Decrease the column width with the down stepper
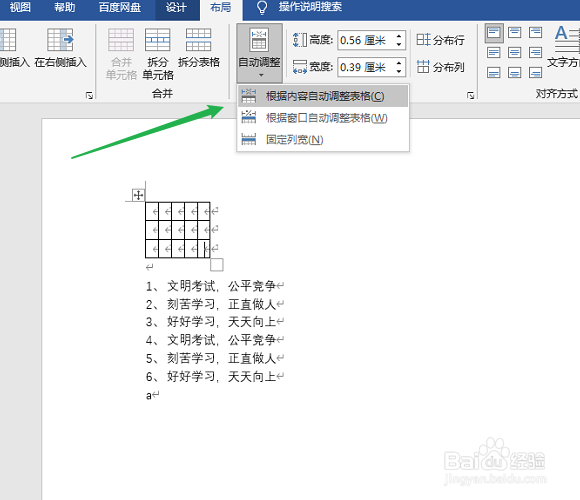The width and height of the screenshot is (580, 500). [x=399, y=71]
